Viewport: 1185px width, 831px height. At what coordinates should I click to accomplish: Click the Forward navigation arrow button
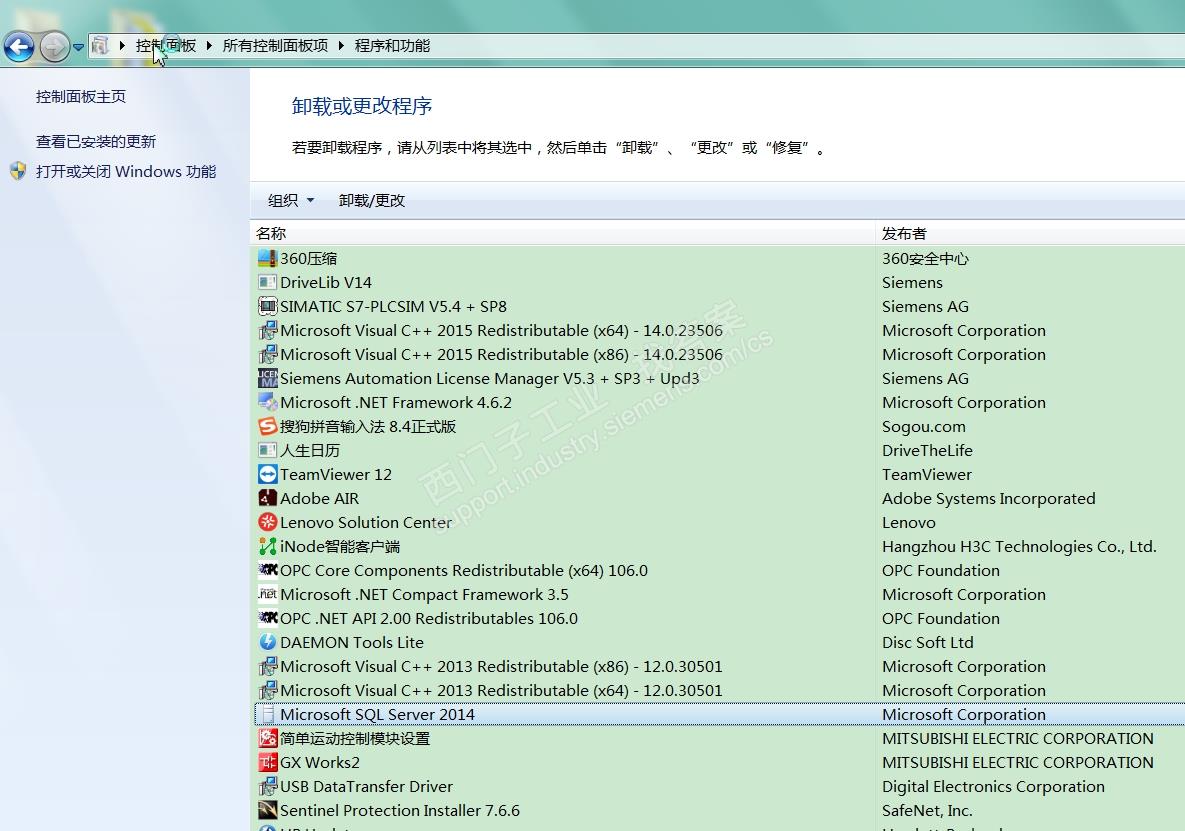click(x=54, y=47)
